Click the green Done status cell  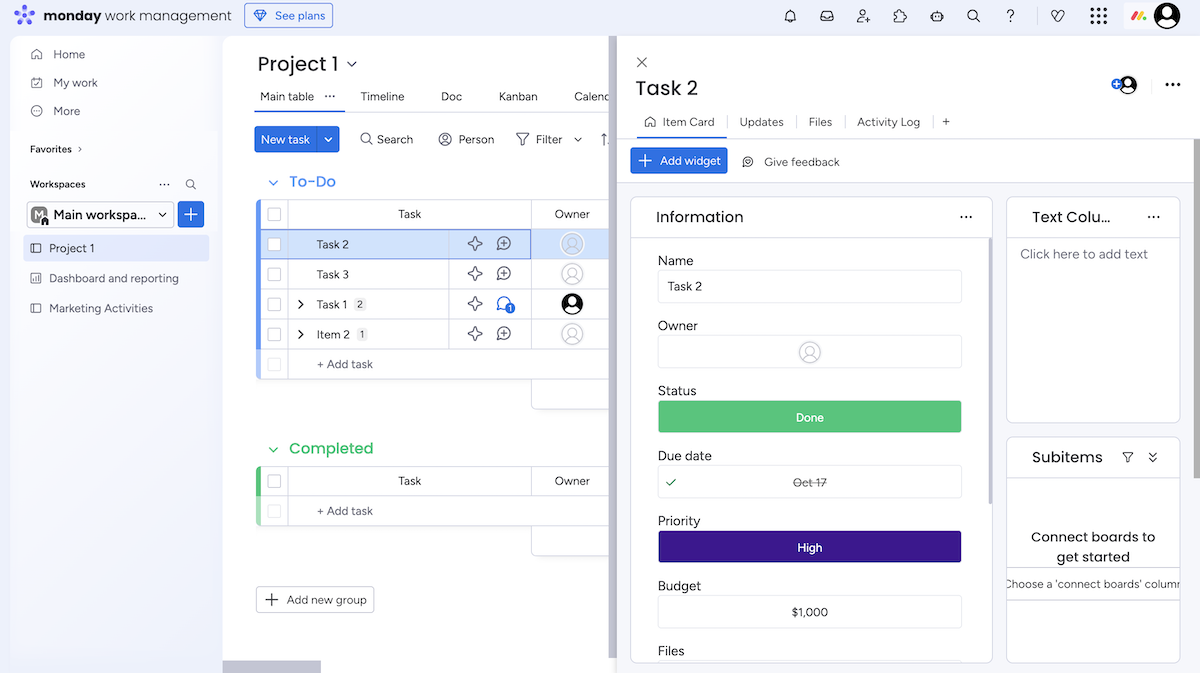click(809, 417)
